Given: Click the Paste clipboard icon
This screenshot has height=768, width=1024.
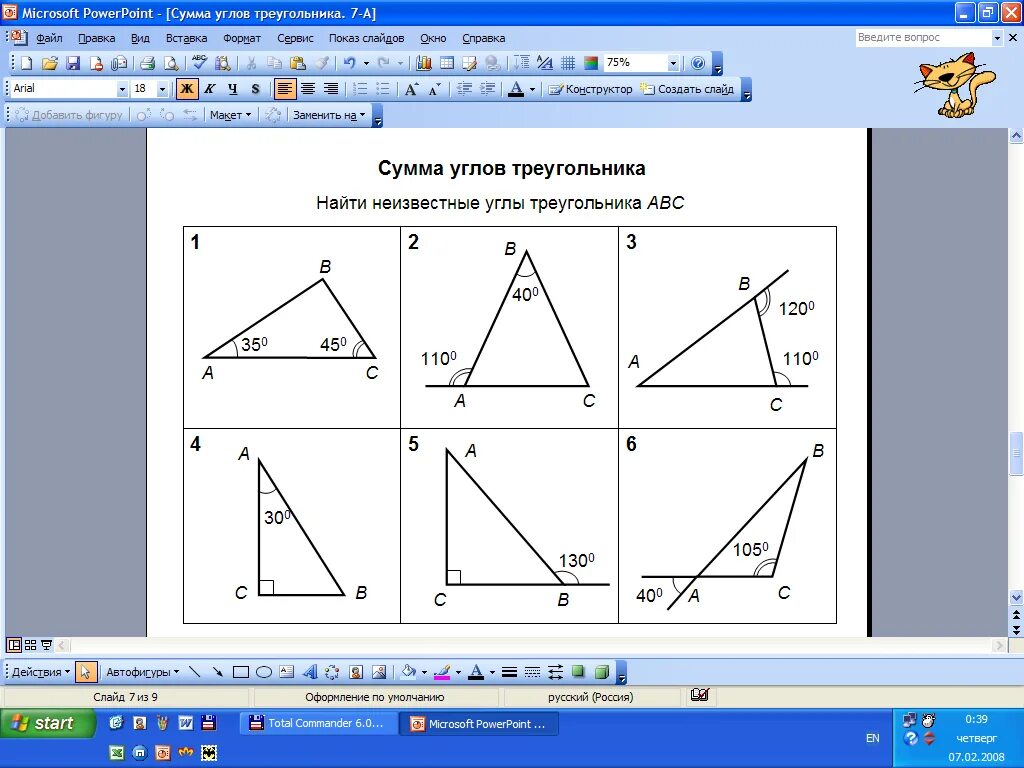Looking at the screenshot, I should tap(298, 63).
